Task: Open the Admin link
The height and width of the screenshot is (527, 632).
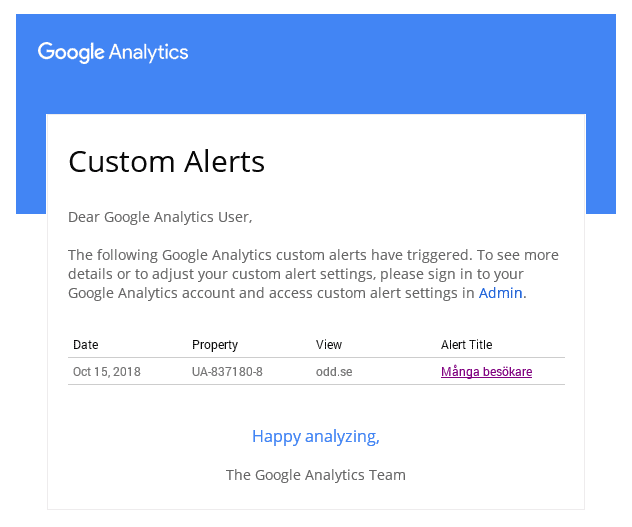Action: pos(500,293)
